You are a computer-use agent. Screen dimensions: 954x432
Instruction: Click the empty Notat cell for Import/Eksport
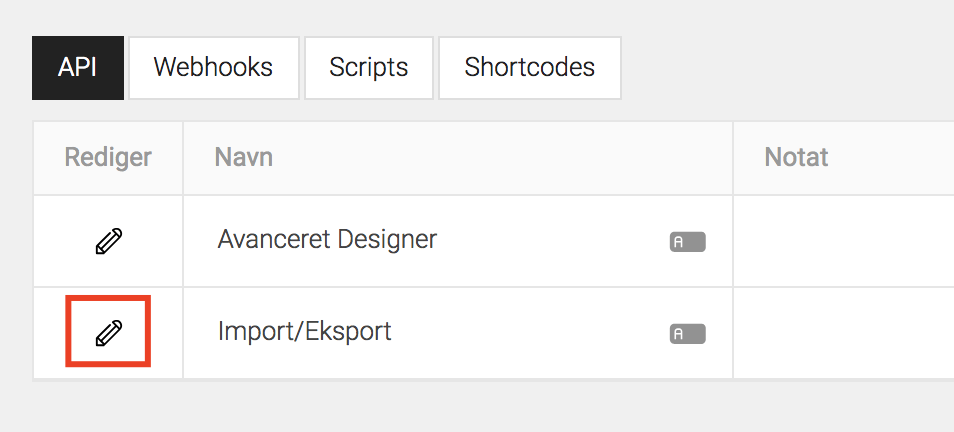coord(844,333)
